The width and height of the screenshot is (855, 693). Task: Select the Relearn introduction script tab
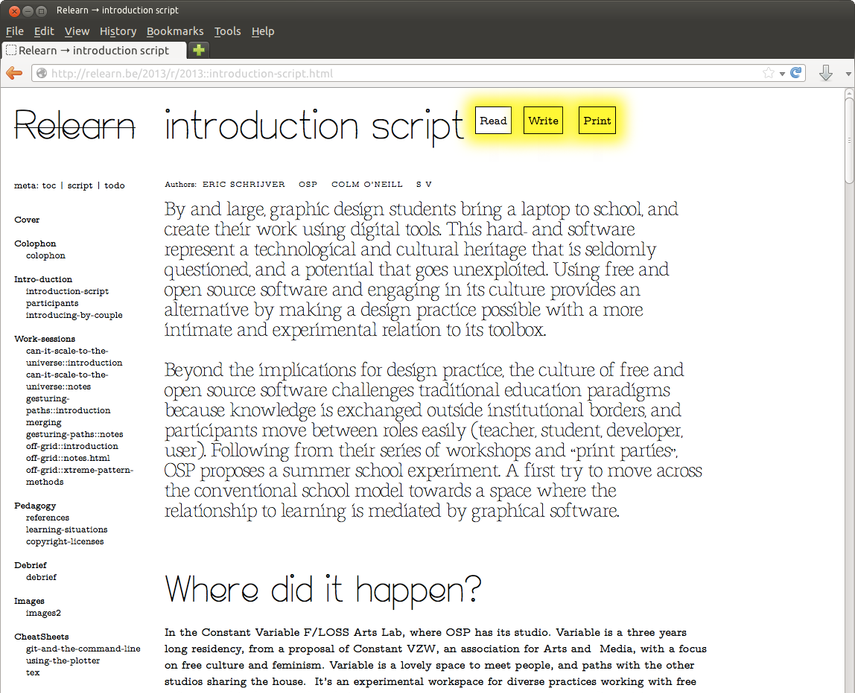(x=94, y=50)
